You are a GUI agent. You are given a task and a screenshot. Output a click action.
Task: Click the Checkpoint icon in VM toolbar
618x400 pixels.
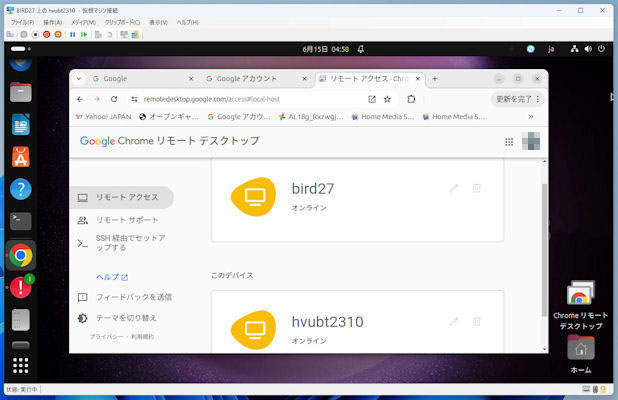[98, 35]
